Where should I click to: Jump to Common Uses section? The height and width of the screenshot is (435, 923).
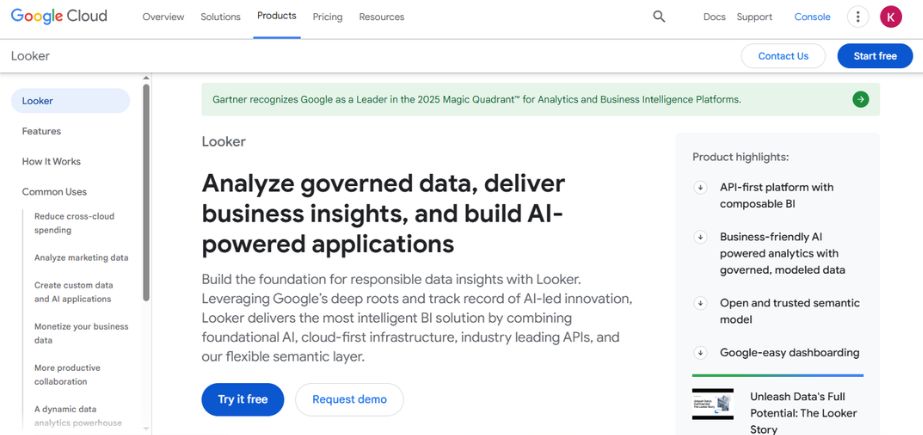(54, 192)
